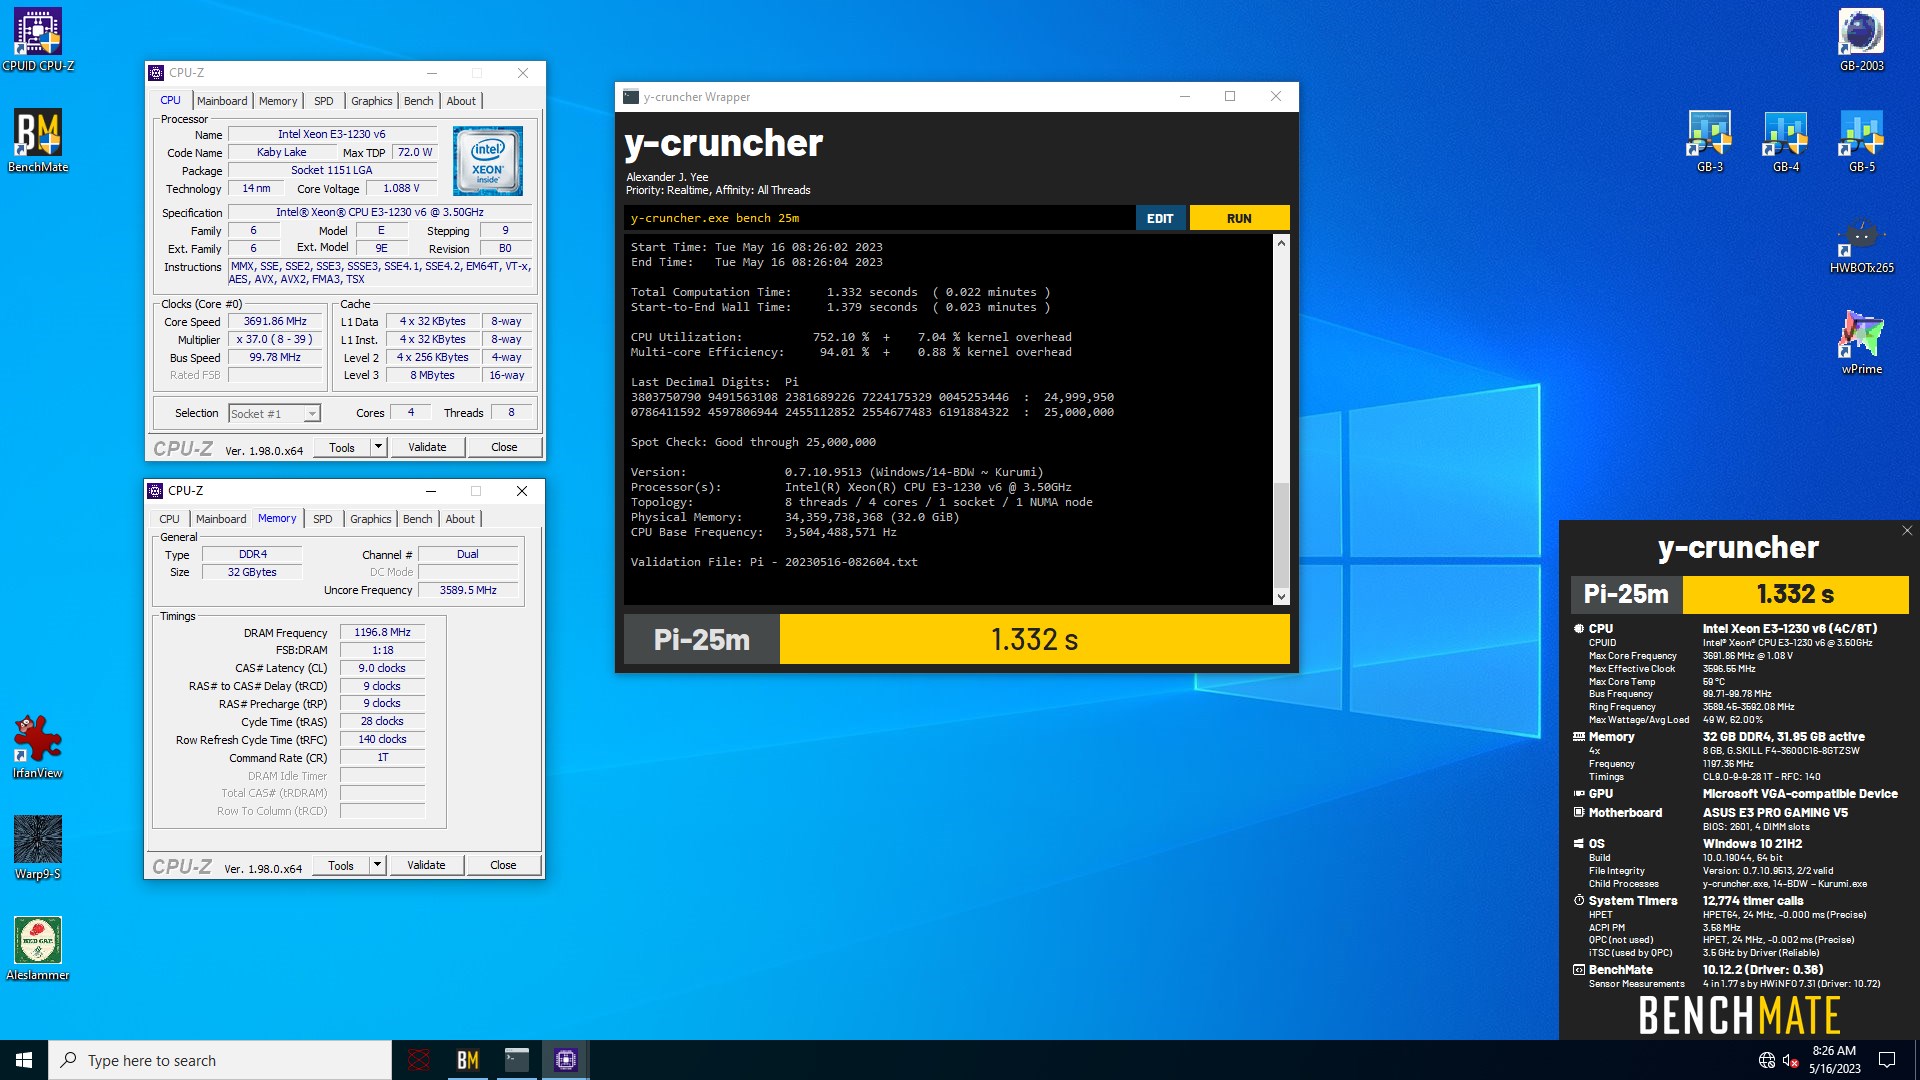Click Close button in the top CPU-Z window
The height and width of the screenshot is (1080, 1920).
[x=504, y=447]
